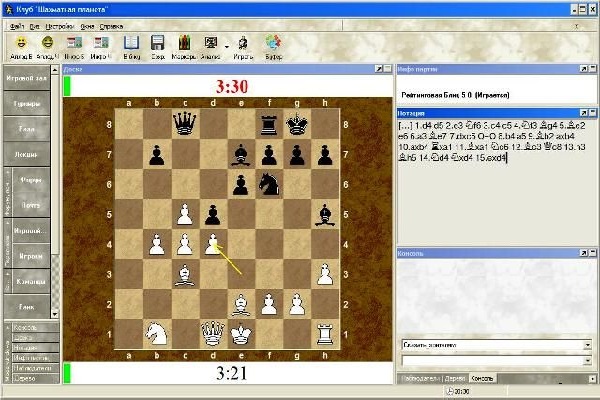Click the black bishop on h5
The image size is (600, 400).
325,214
